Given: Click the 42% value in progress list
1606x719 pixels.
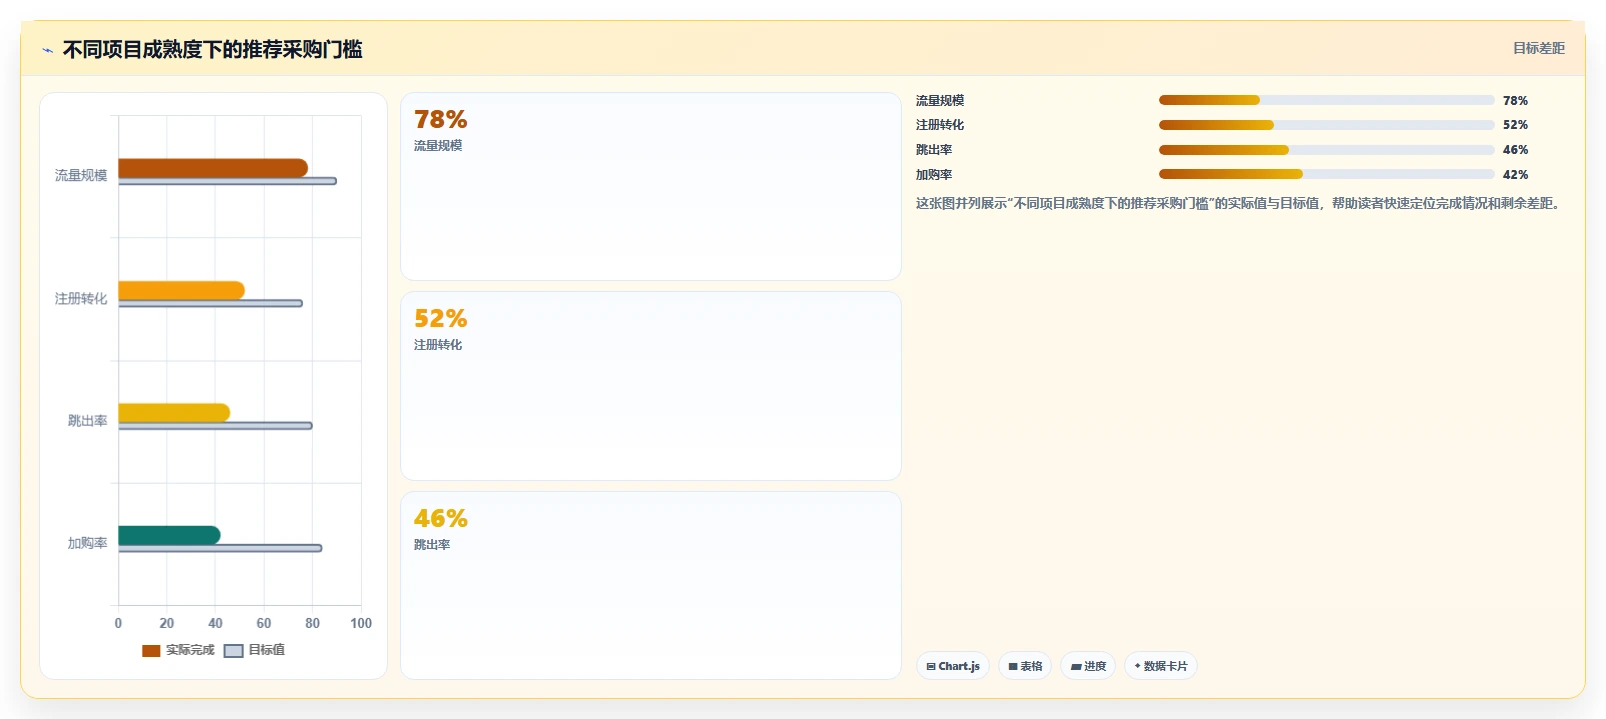Looking at the screenshot, I should click(x=1515, y=174).
